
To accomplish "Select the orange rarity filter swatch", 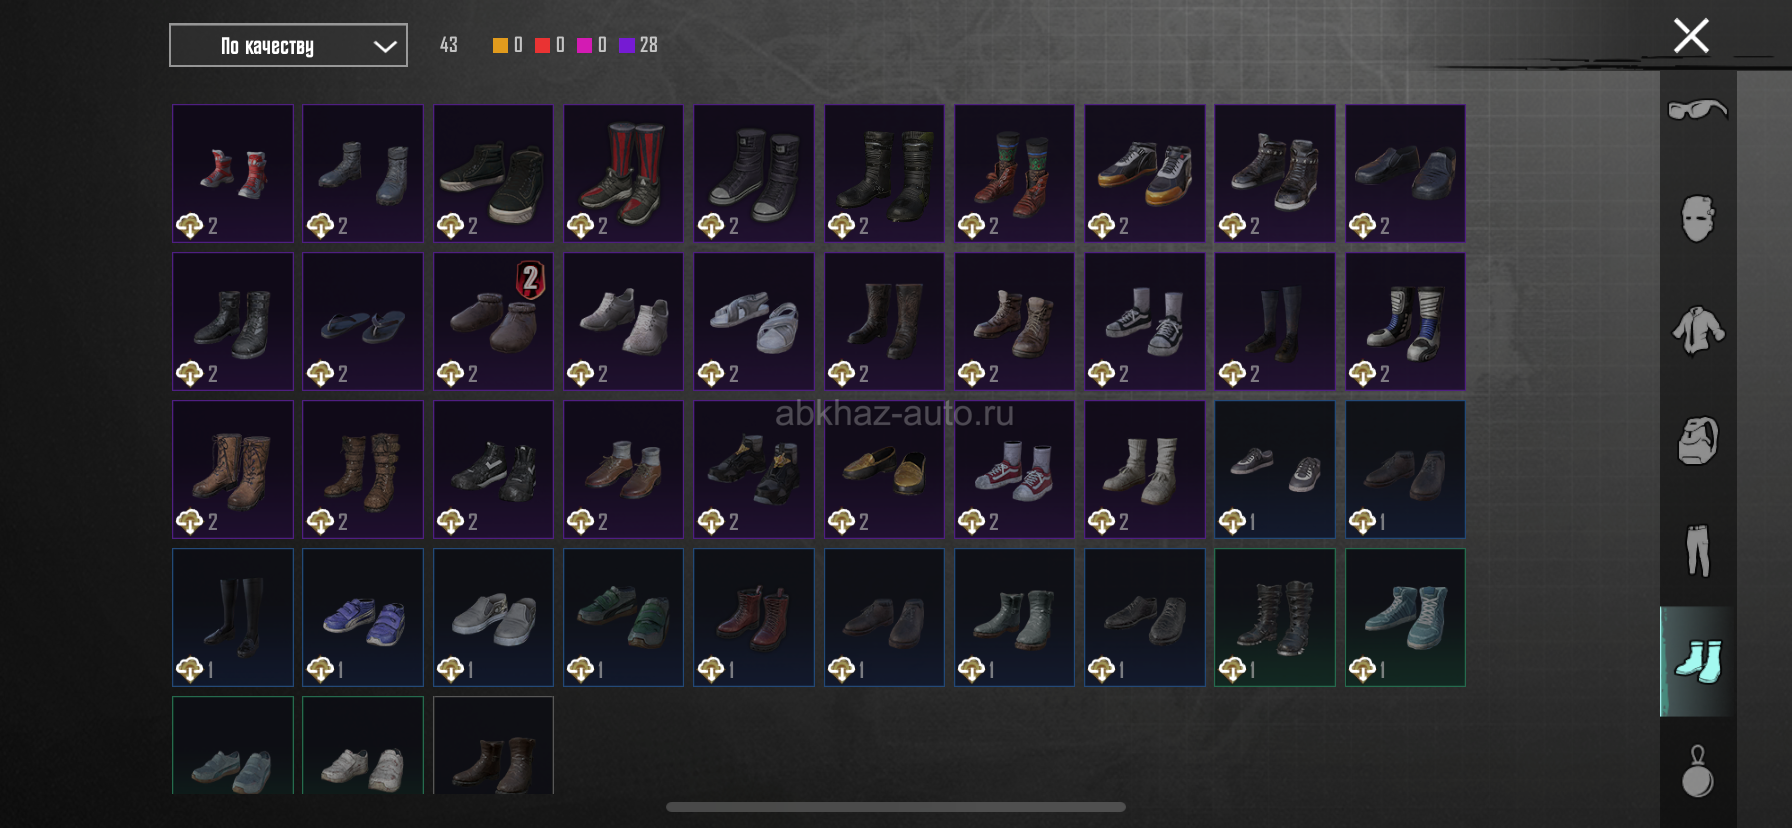I will tap(500, 45).
